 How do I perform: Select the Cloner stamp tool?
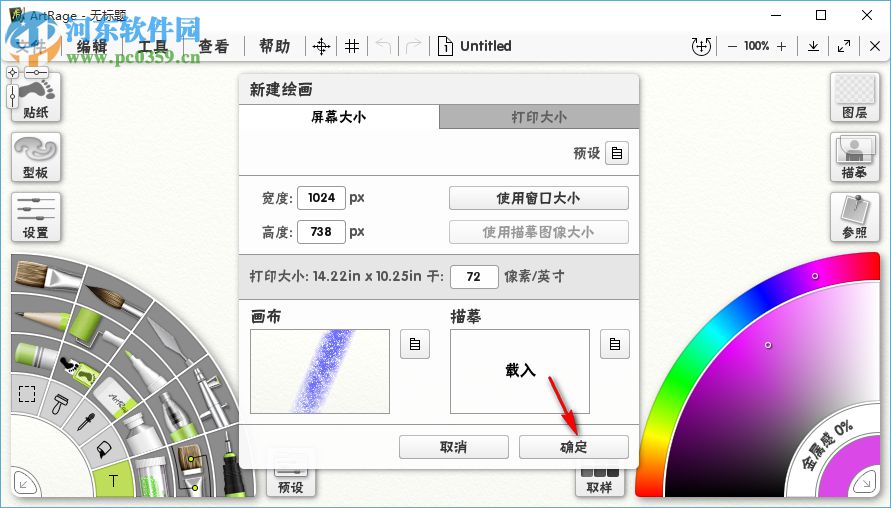59,404
